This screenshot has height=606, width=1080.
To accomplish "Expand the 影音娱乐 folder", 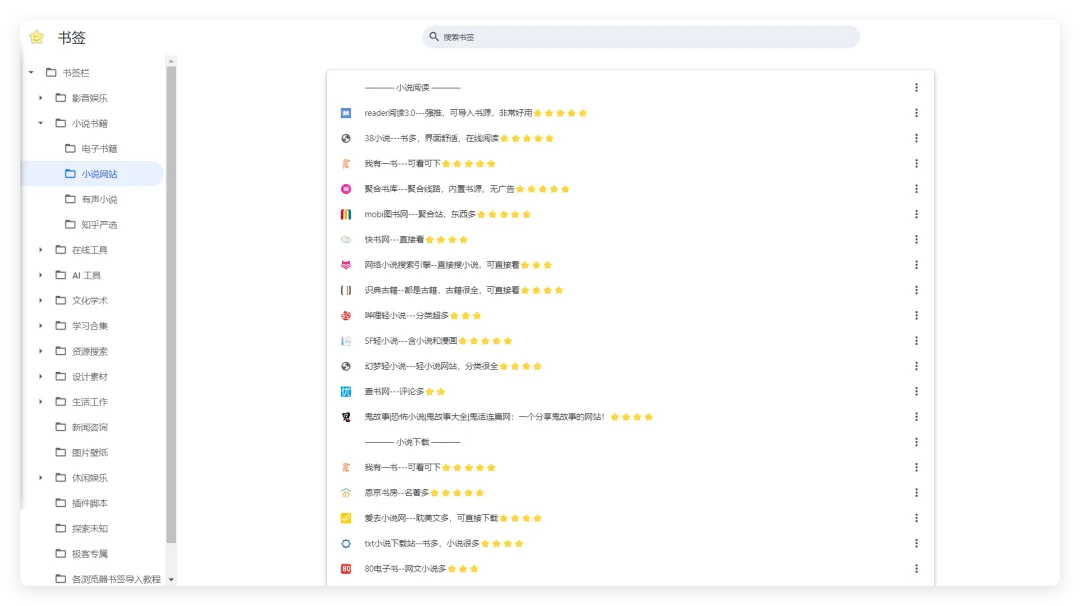I will pyautogui.click(x=41, y=98).
